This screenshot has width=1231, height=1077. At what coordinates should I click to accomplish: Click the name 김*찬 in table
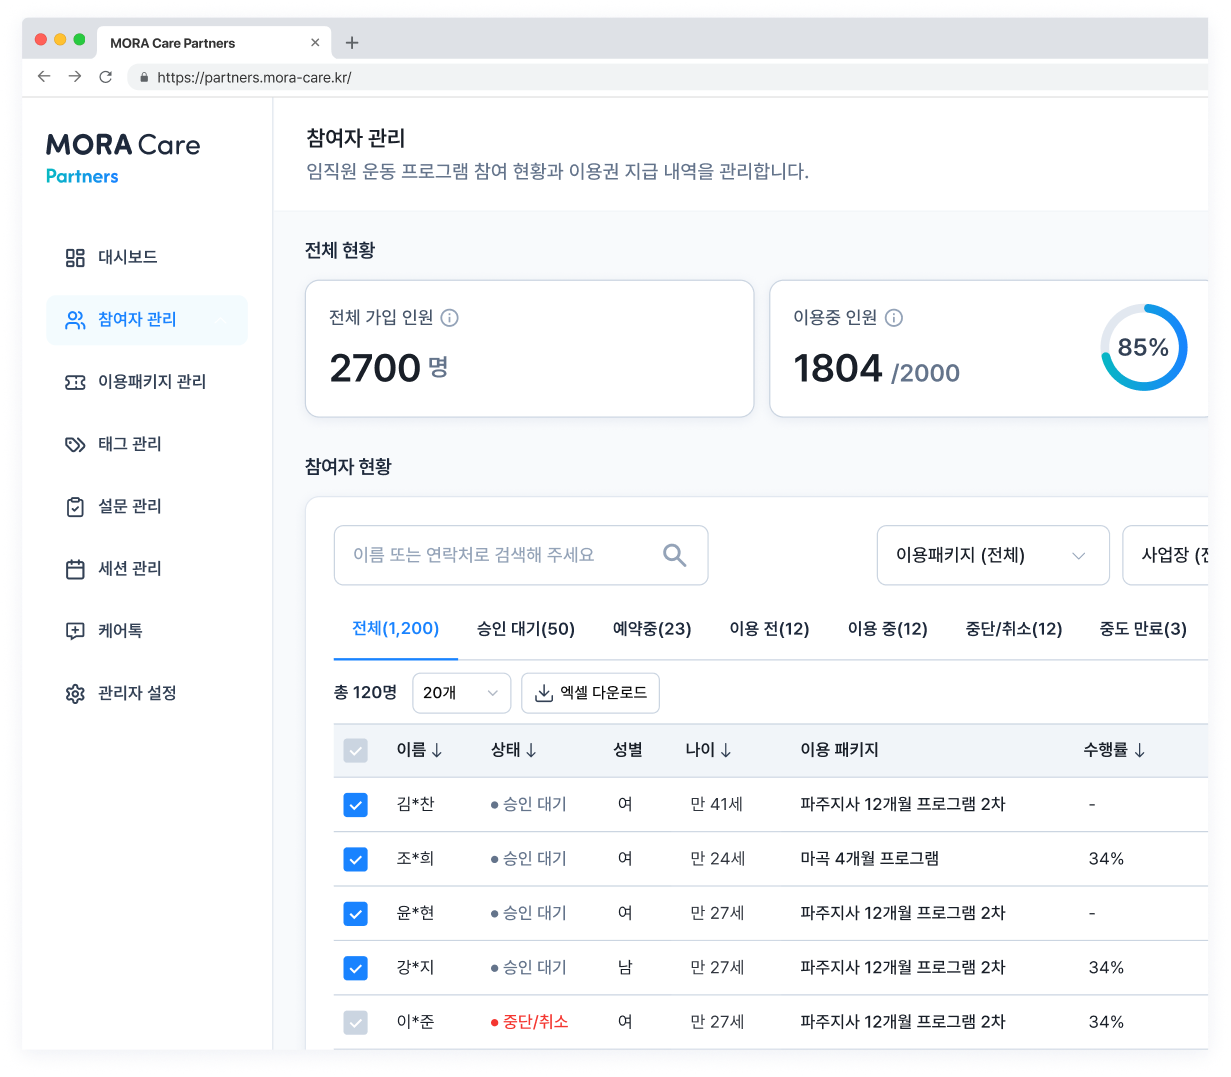coord(416,805)
